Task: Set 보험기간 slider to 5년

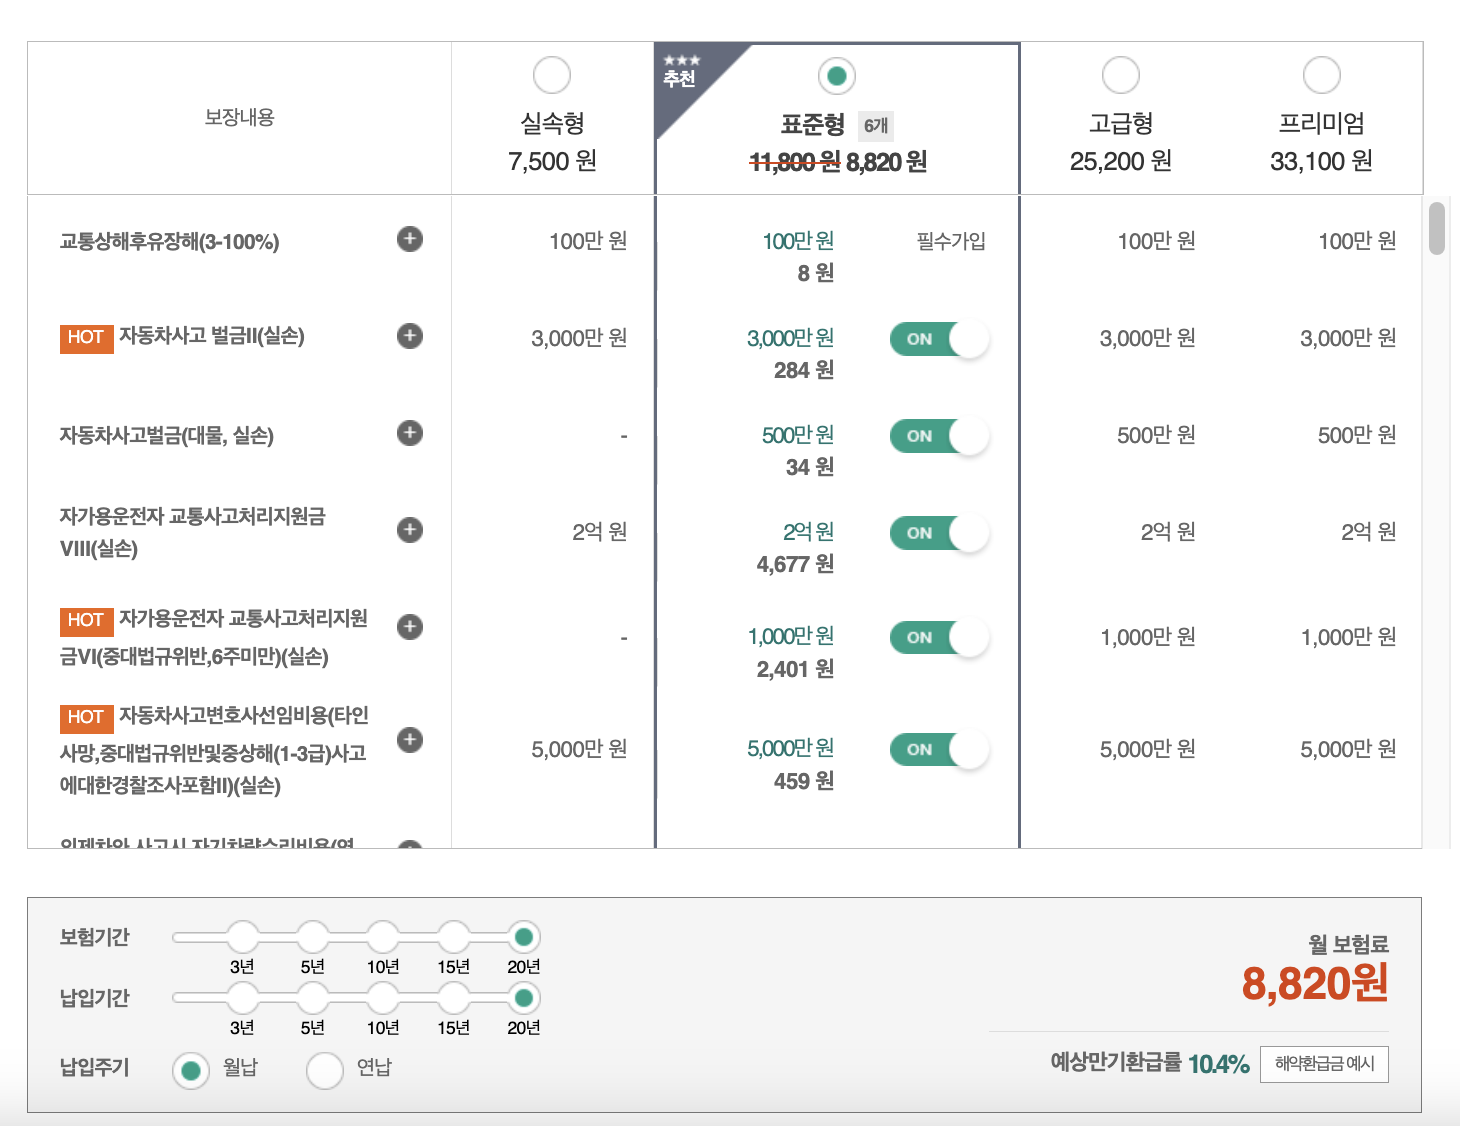Action: (x=313, y=937)
